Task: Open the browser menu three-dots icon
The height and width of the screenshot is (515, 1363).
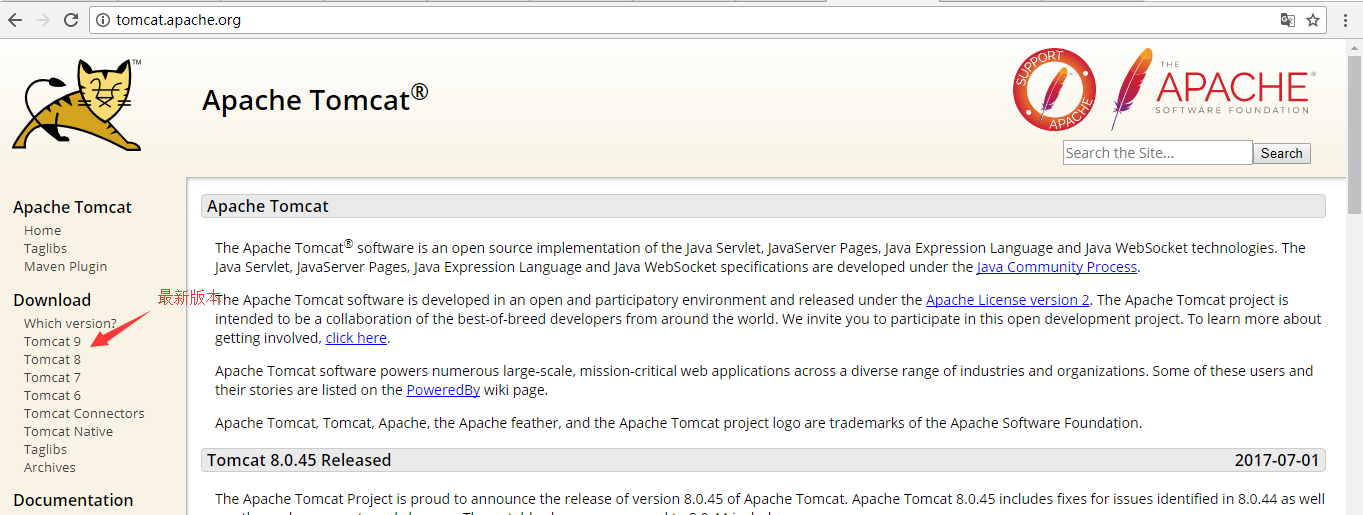Action: point(1345,20)
